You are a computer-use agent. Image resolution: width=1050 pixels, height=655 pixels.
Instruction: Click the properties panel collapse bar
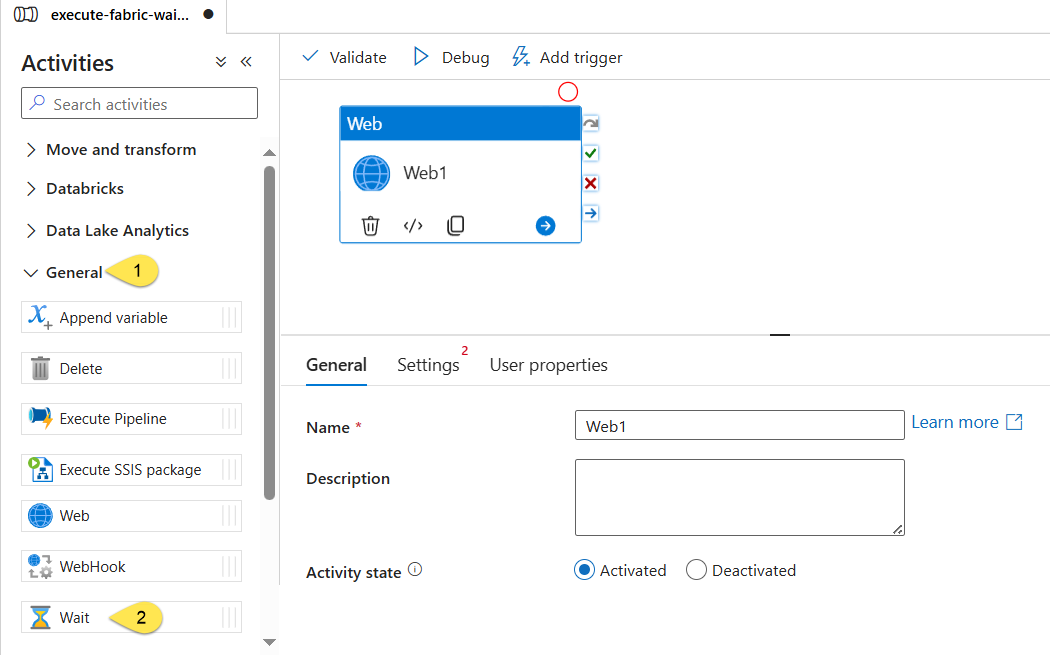(x=779, y=334)
